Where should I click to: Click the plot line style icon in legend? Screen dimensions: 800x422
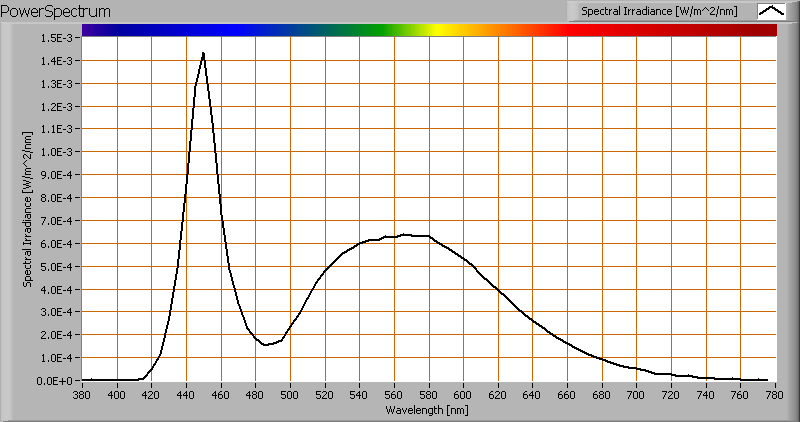pyautogui.click(x=771, y=11)
